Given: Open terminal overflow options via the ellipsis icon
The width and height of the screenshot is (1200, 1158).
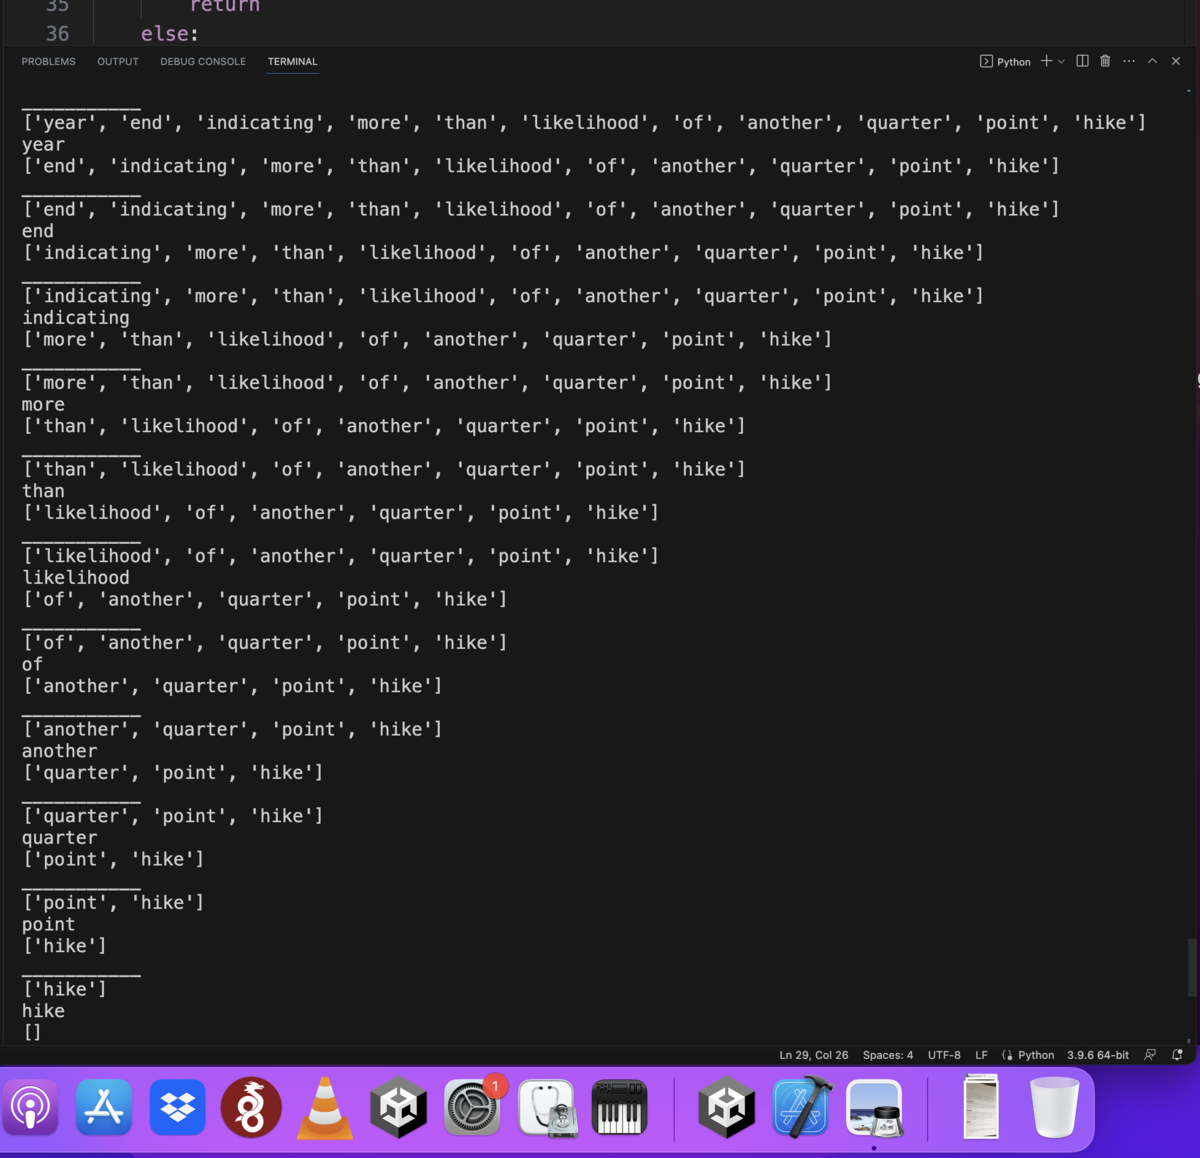Looking at the screenshot, I should [x=1128, y=61].
